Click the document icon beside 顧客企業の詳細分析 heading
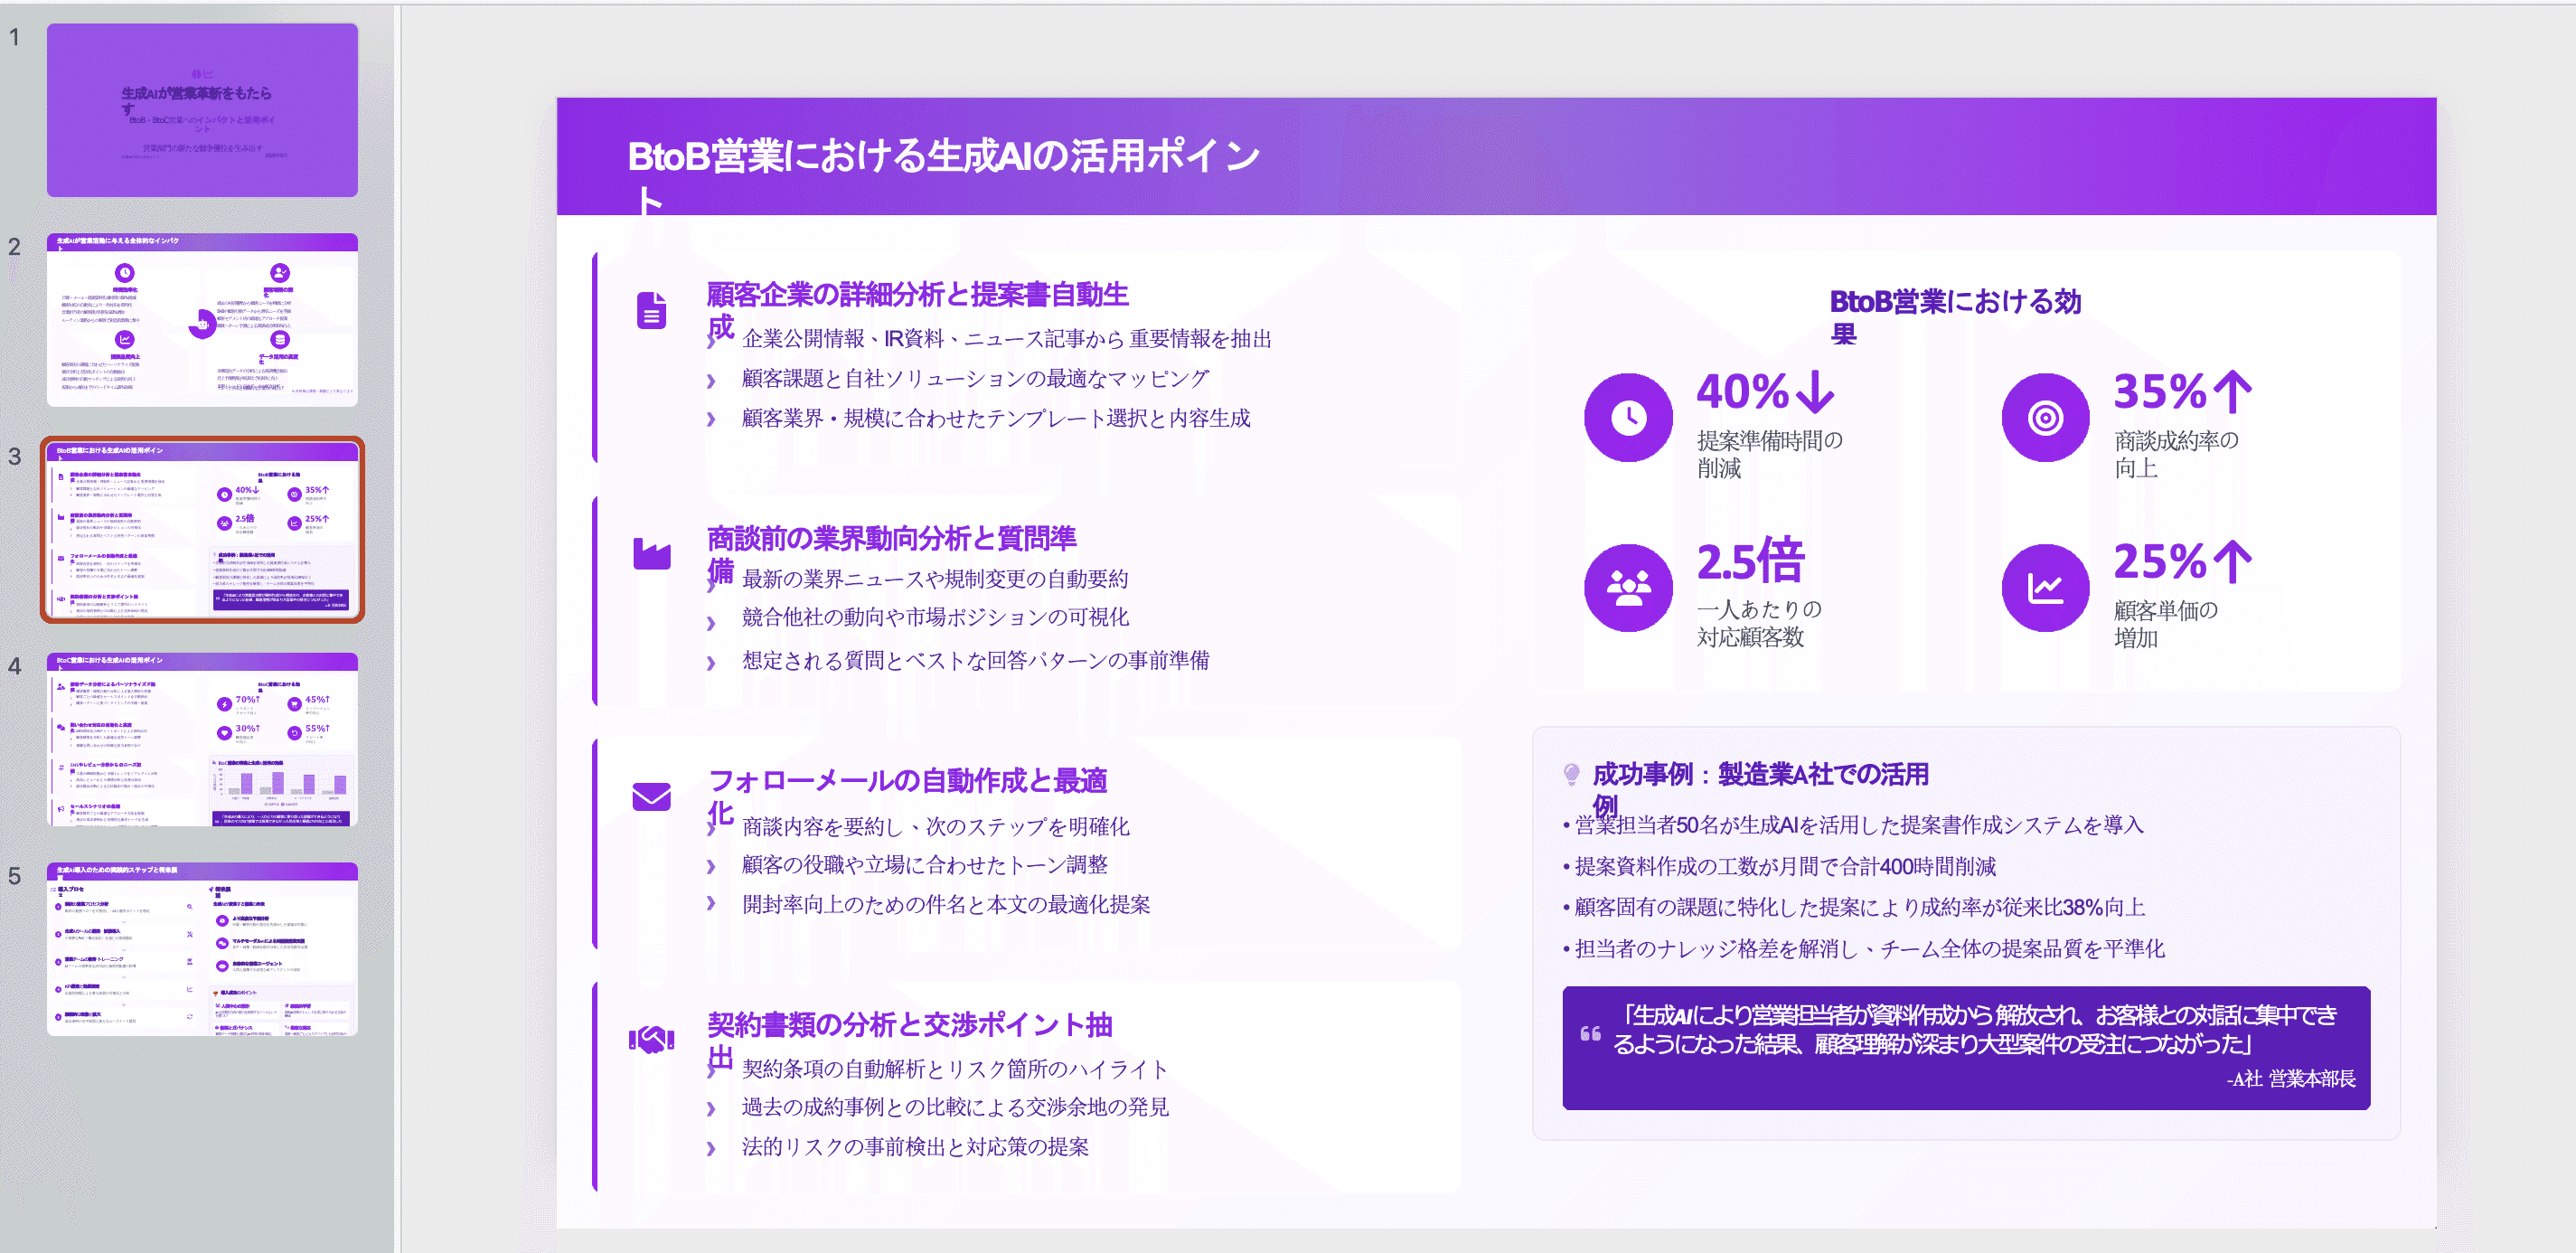The width and height of the screenshot is (2576, 1253). point(652,311)
